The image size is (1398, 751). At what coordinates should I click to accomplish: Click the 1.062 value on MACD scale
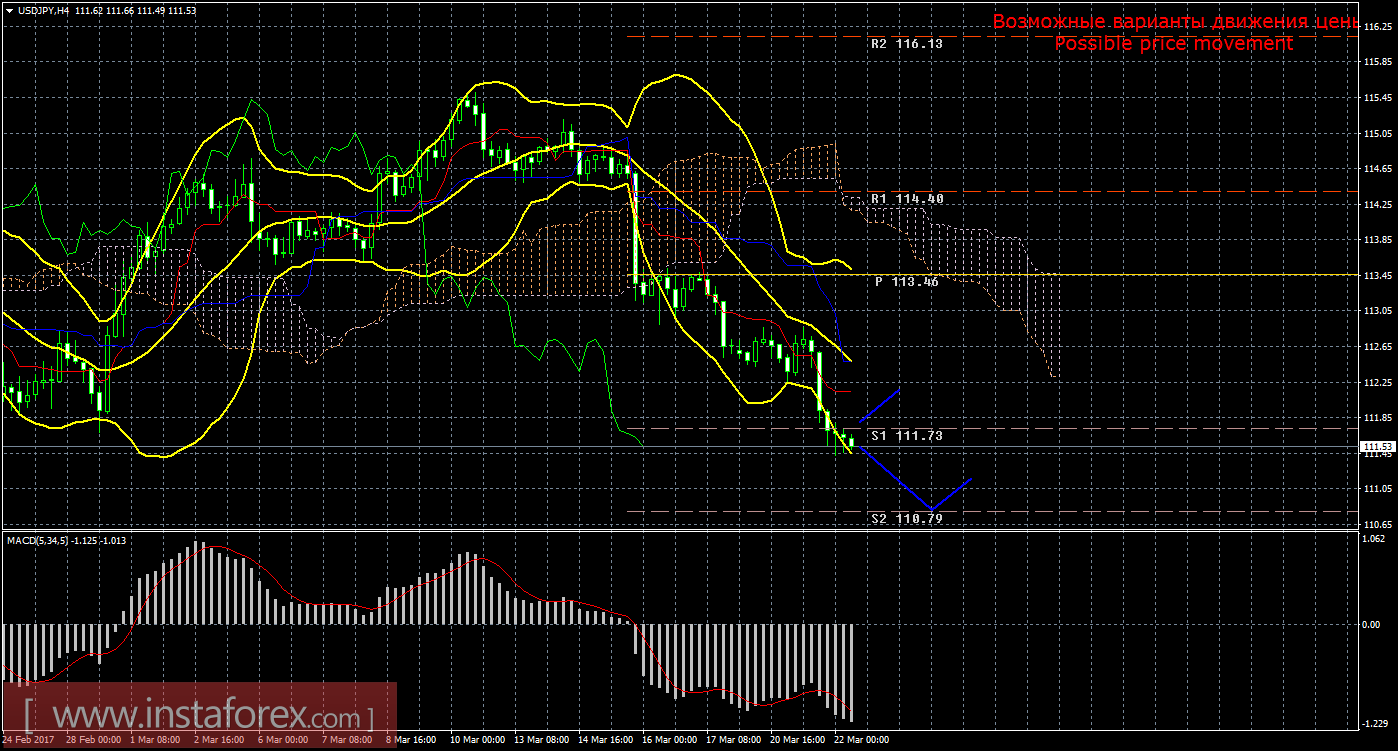coord(1376,540)
